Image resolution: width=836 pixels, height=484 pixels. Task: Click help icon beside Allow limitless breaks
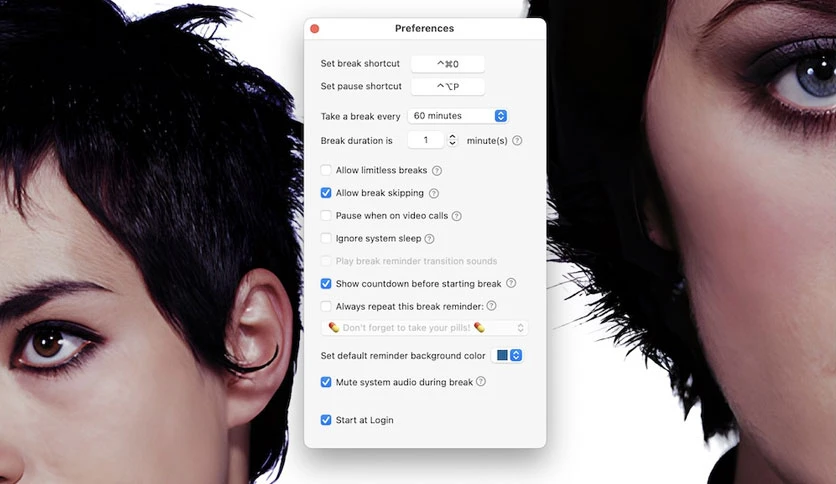point(437,171)
